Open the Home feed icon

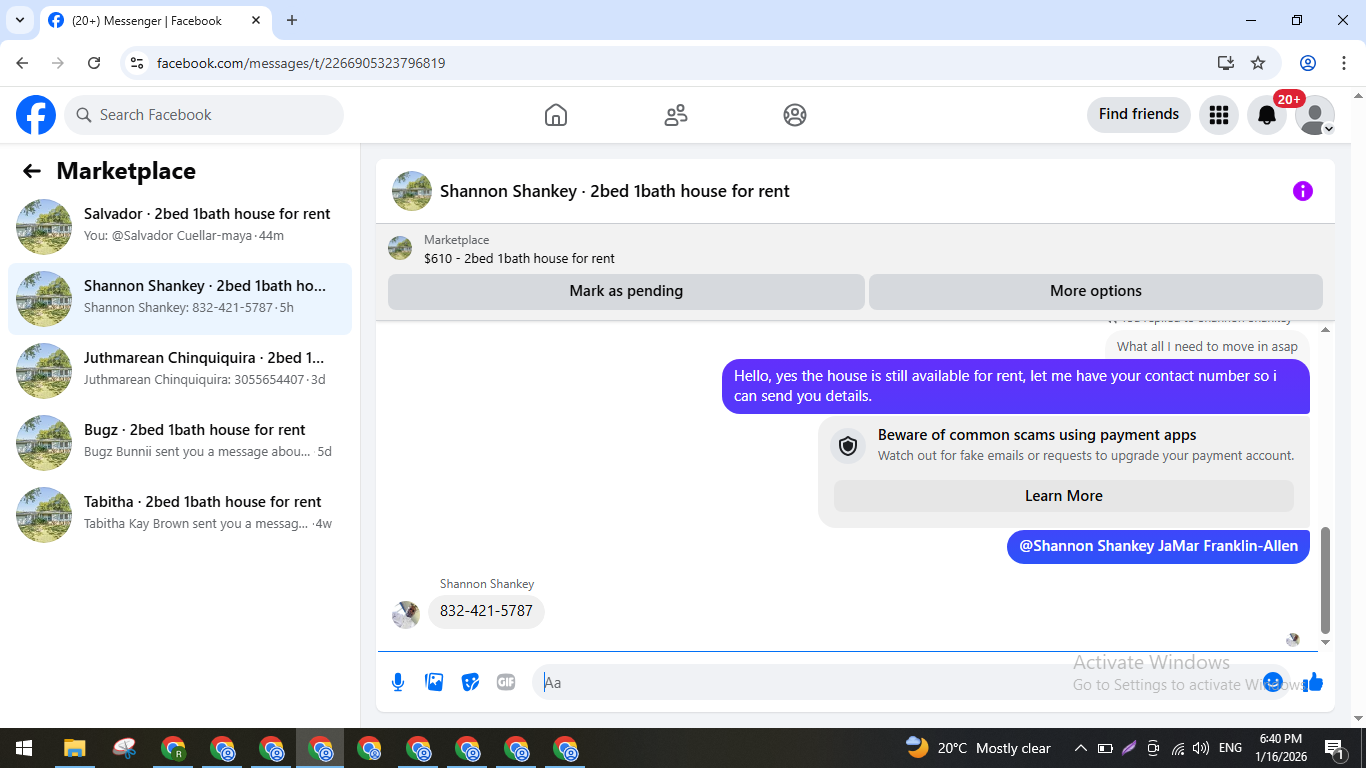coord(556,115)
